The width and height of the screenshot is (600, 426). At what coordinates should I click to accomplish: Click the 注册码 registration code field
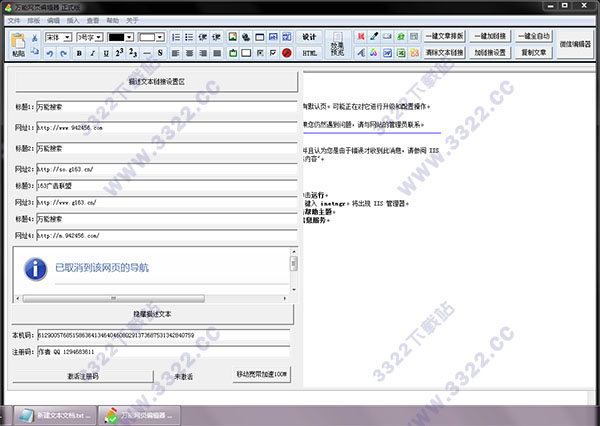[x=163, y=352]
